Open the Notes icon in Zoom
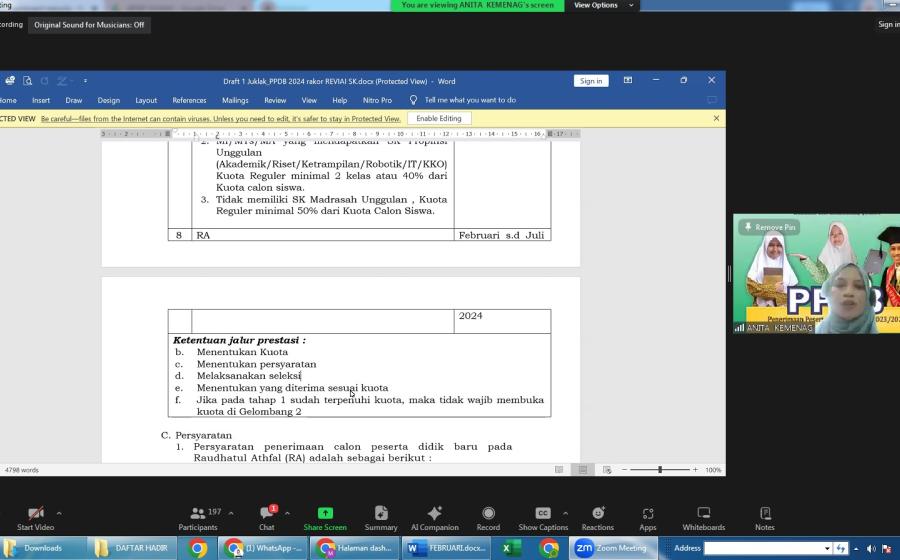 point(765,514)
